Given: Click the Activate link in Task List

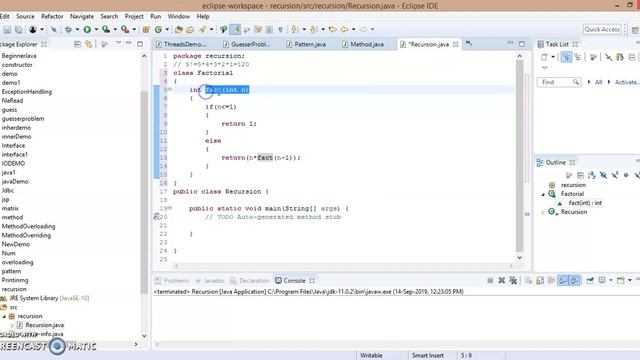Looking at the screenshot, I should [627, 82].
